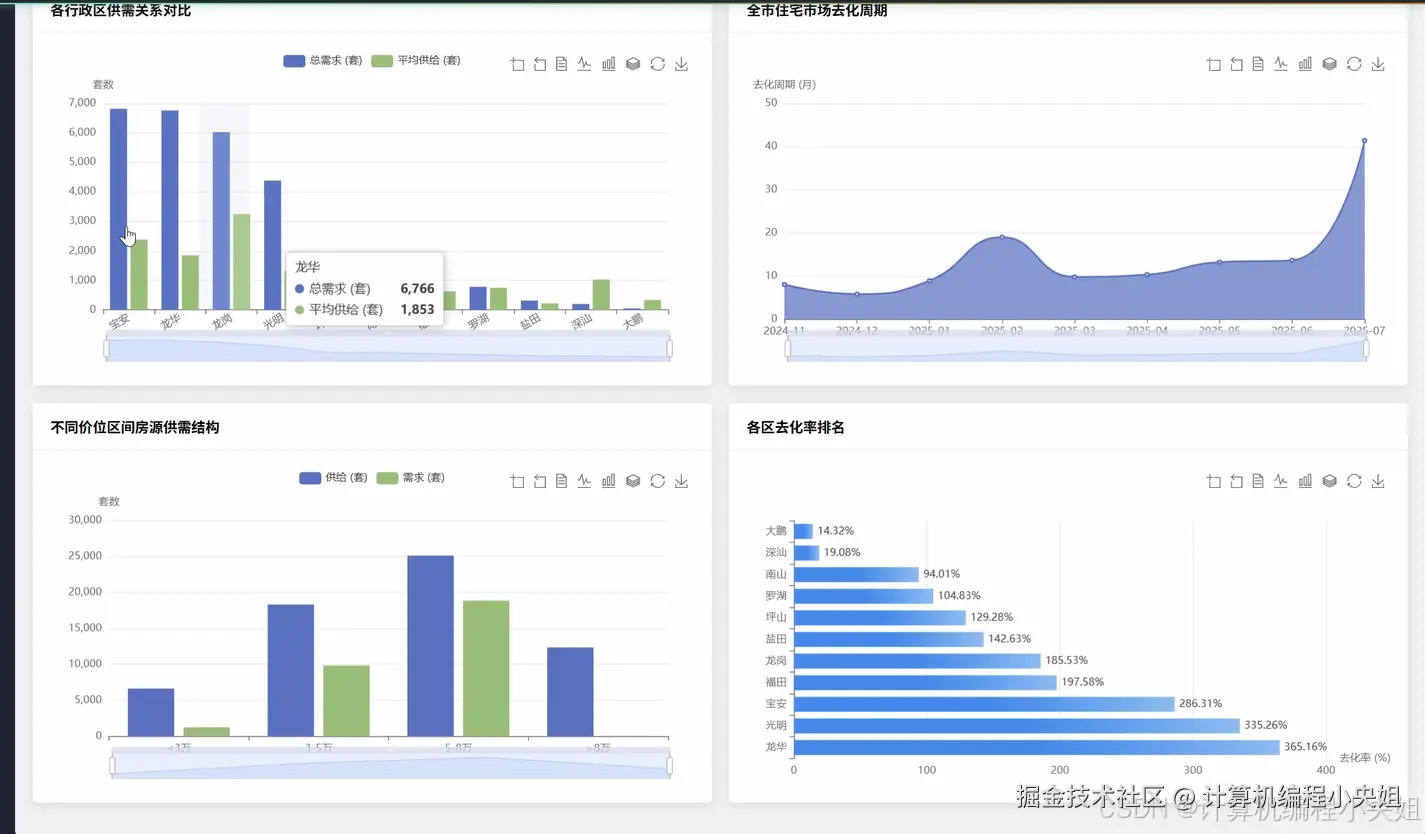This screenshot has height=834, width=1425.
Task: Click the 光明 335.26% ranking bar
Action: (x=1017, y=725)
